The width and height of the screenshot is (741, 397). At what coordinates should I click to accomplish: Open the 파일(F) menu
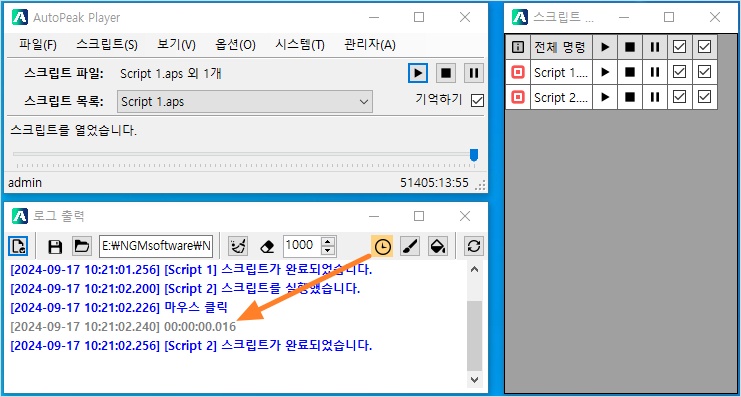38,45
